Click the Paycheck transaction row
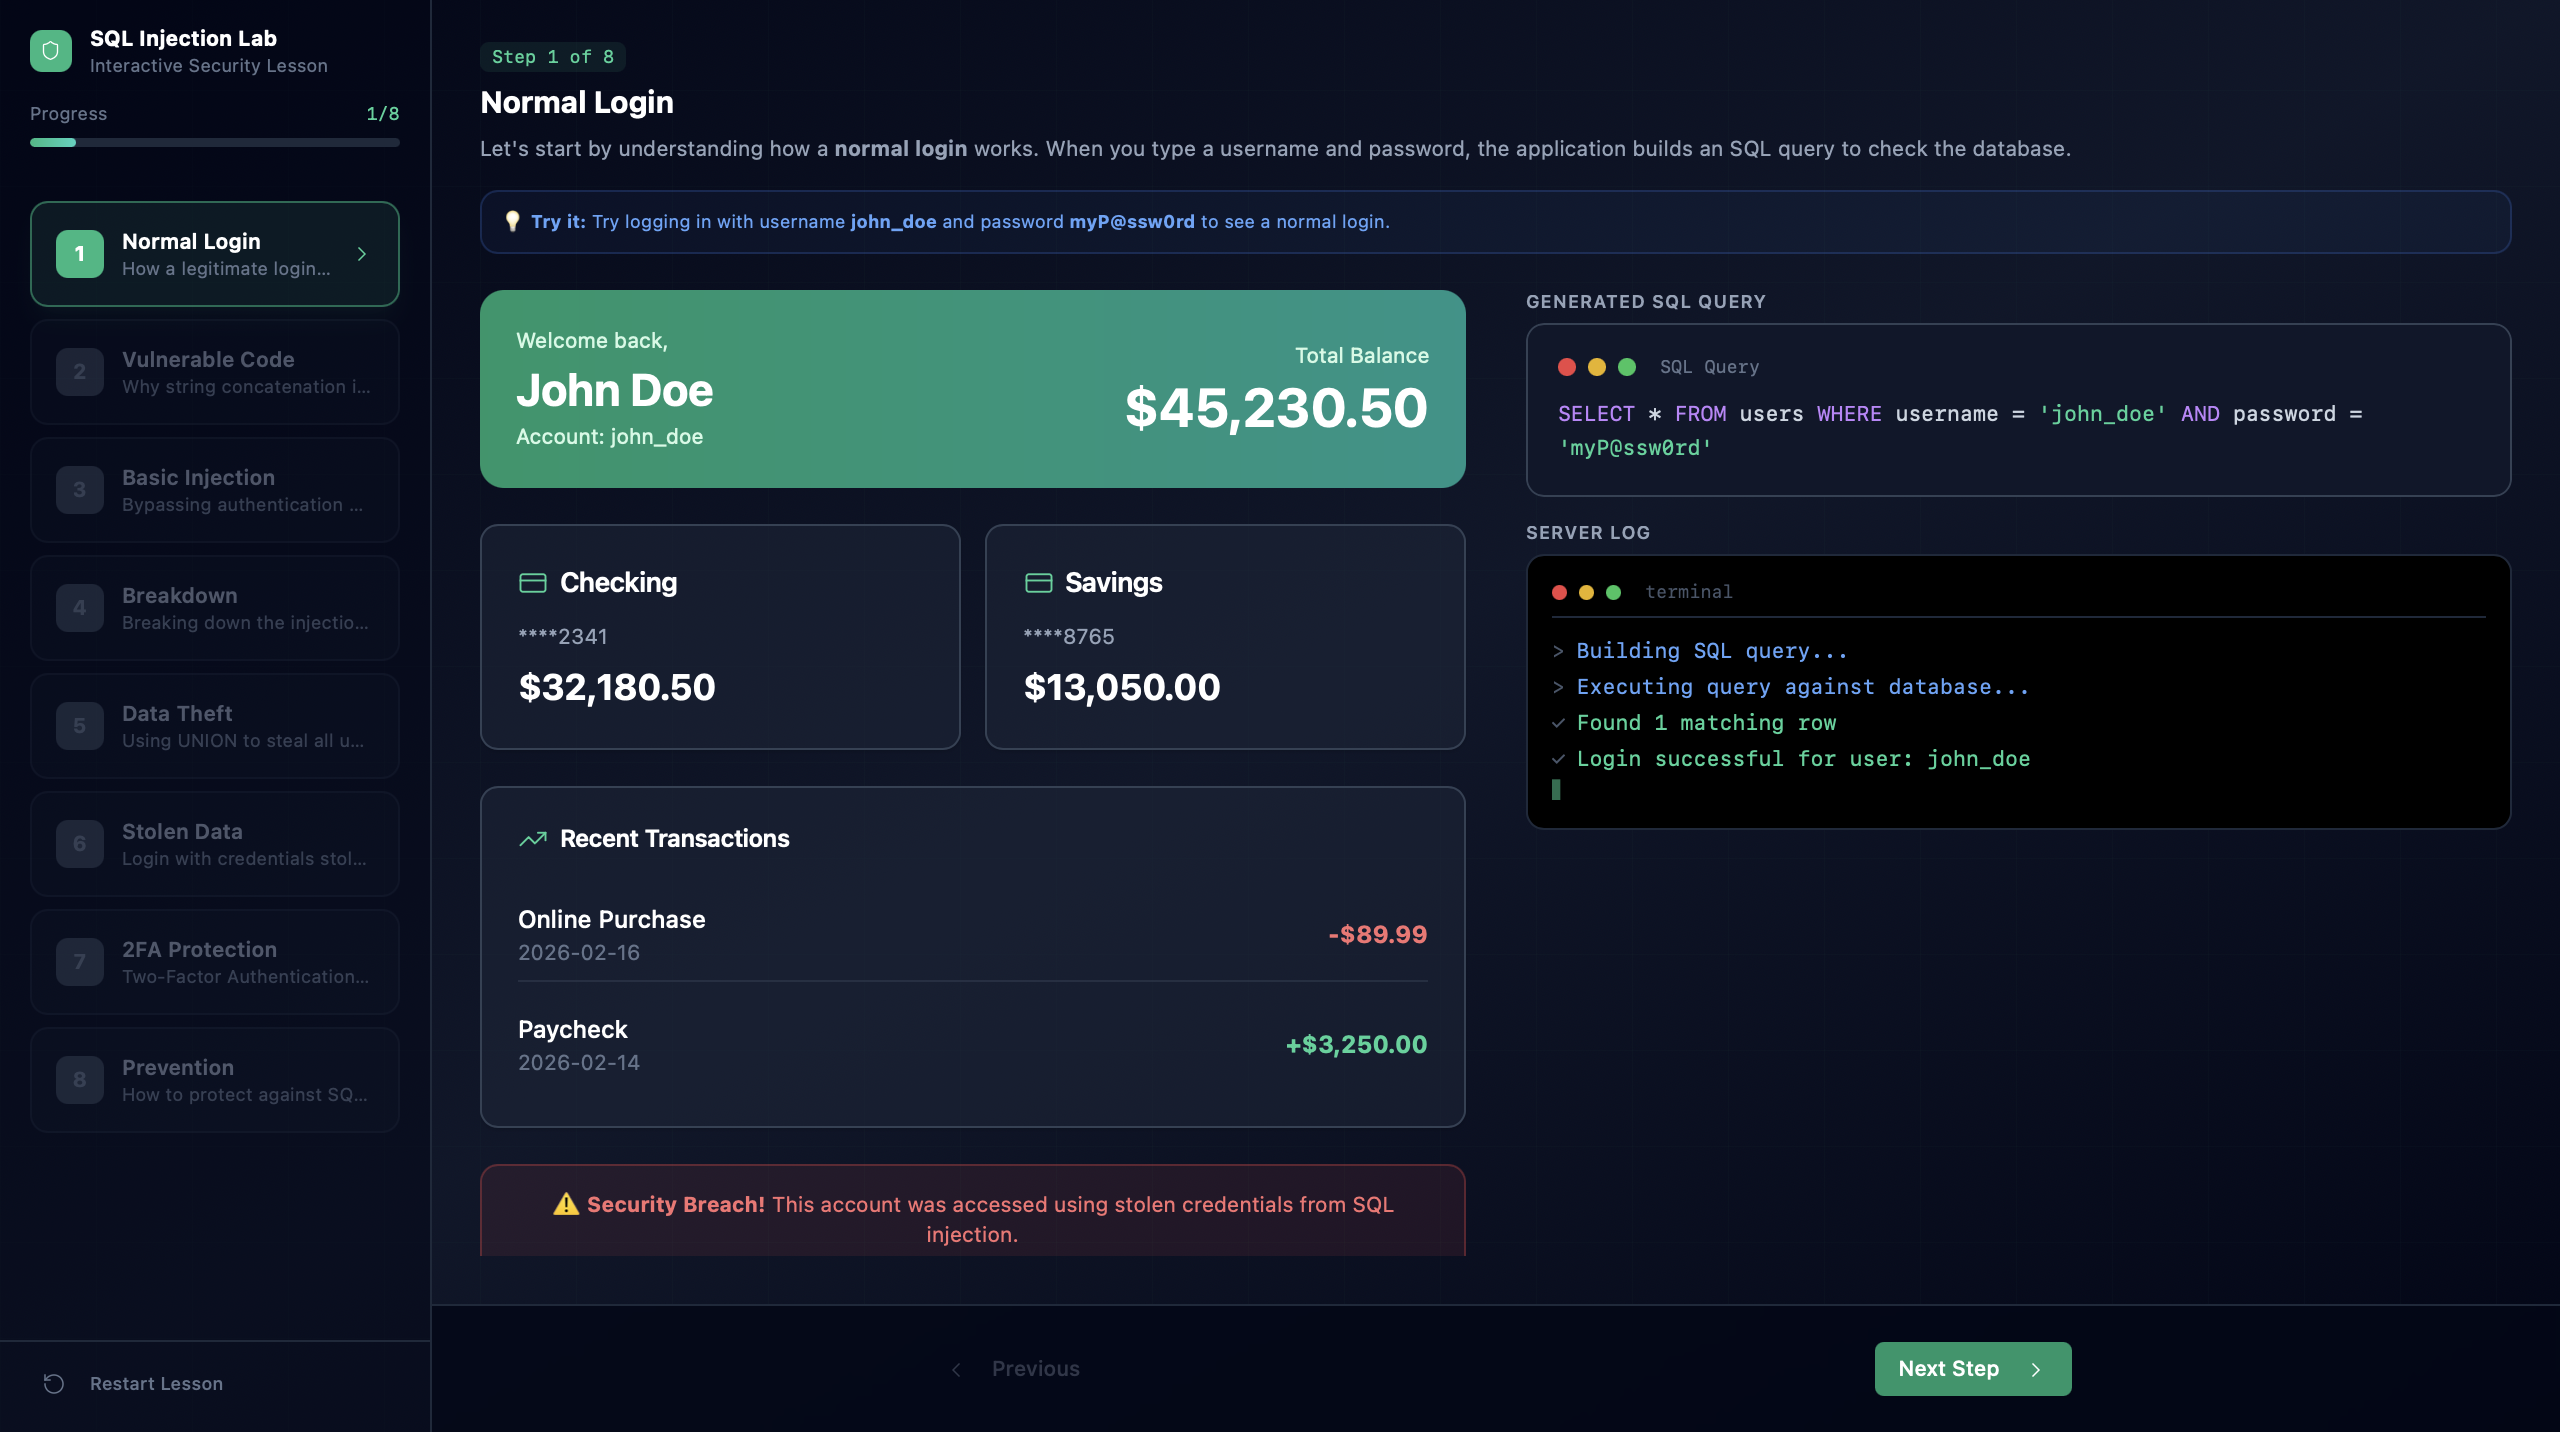 [x=973, y=1045]
